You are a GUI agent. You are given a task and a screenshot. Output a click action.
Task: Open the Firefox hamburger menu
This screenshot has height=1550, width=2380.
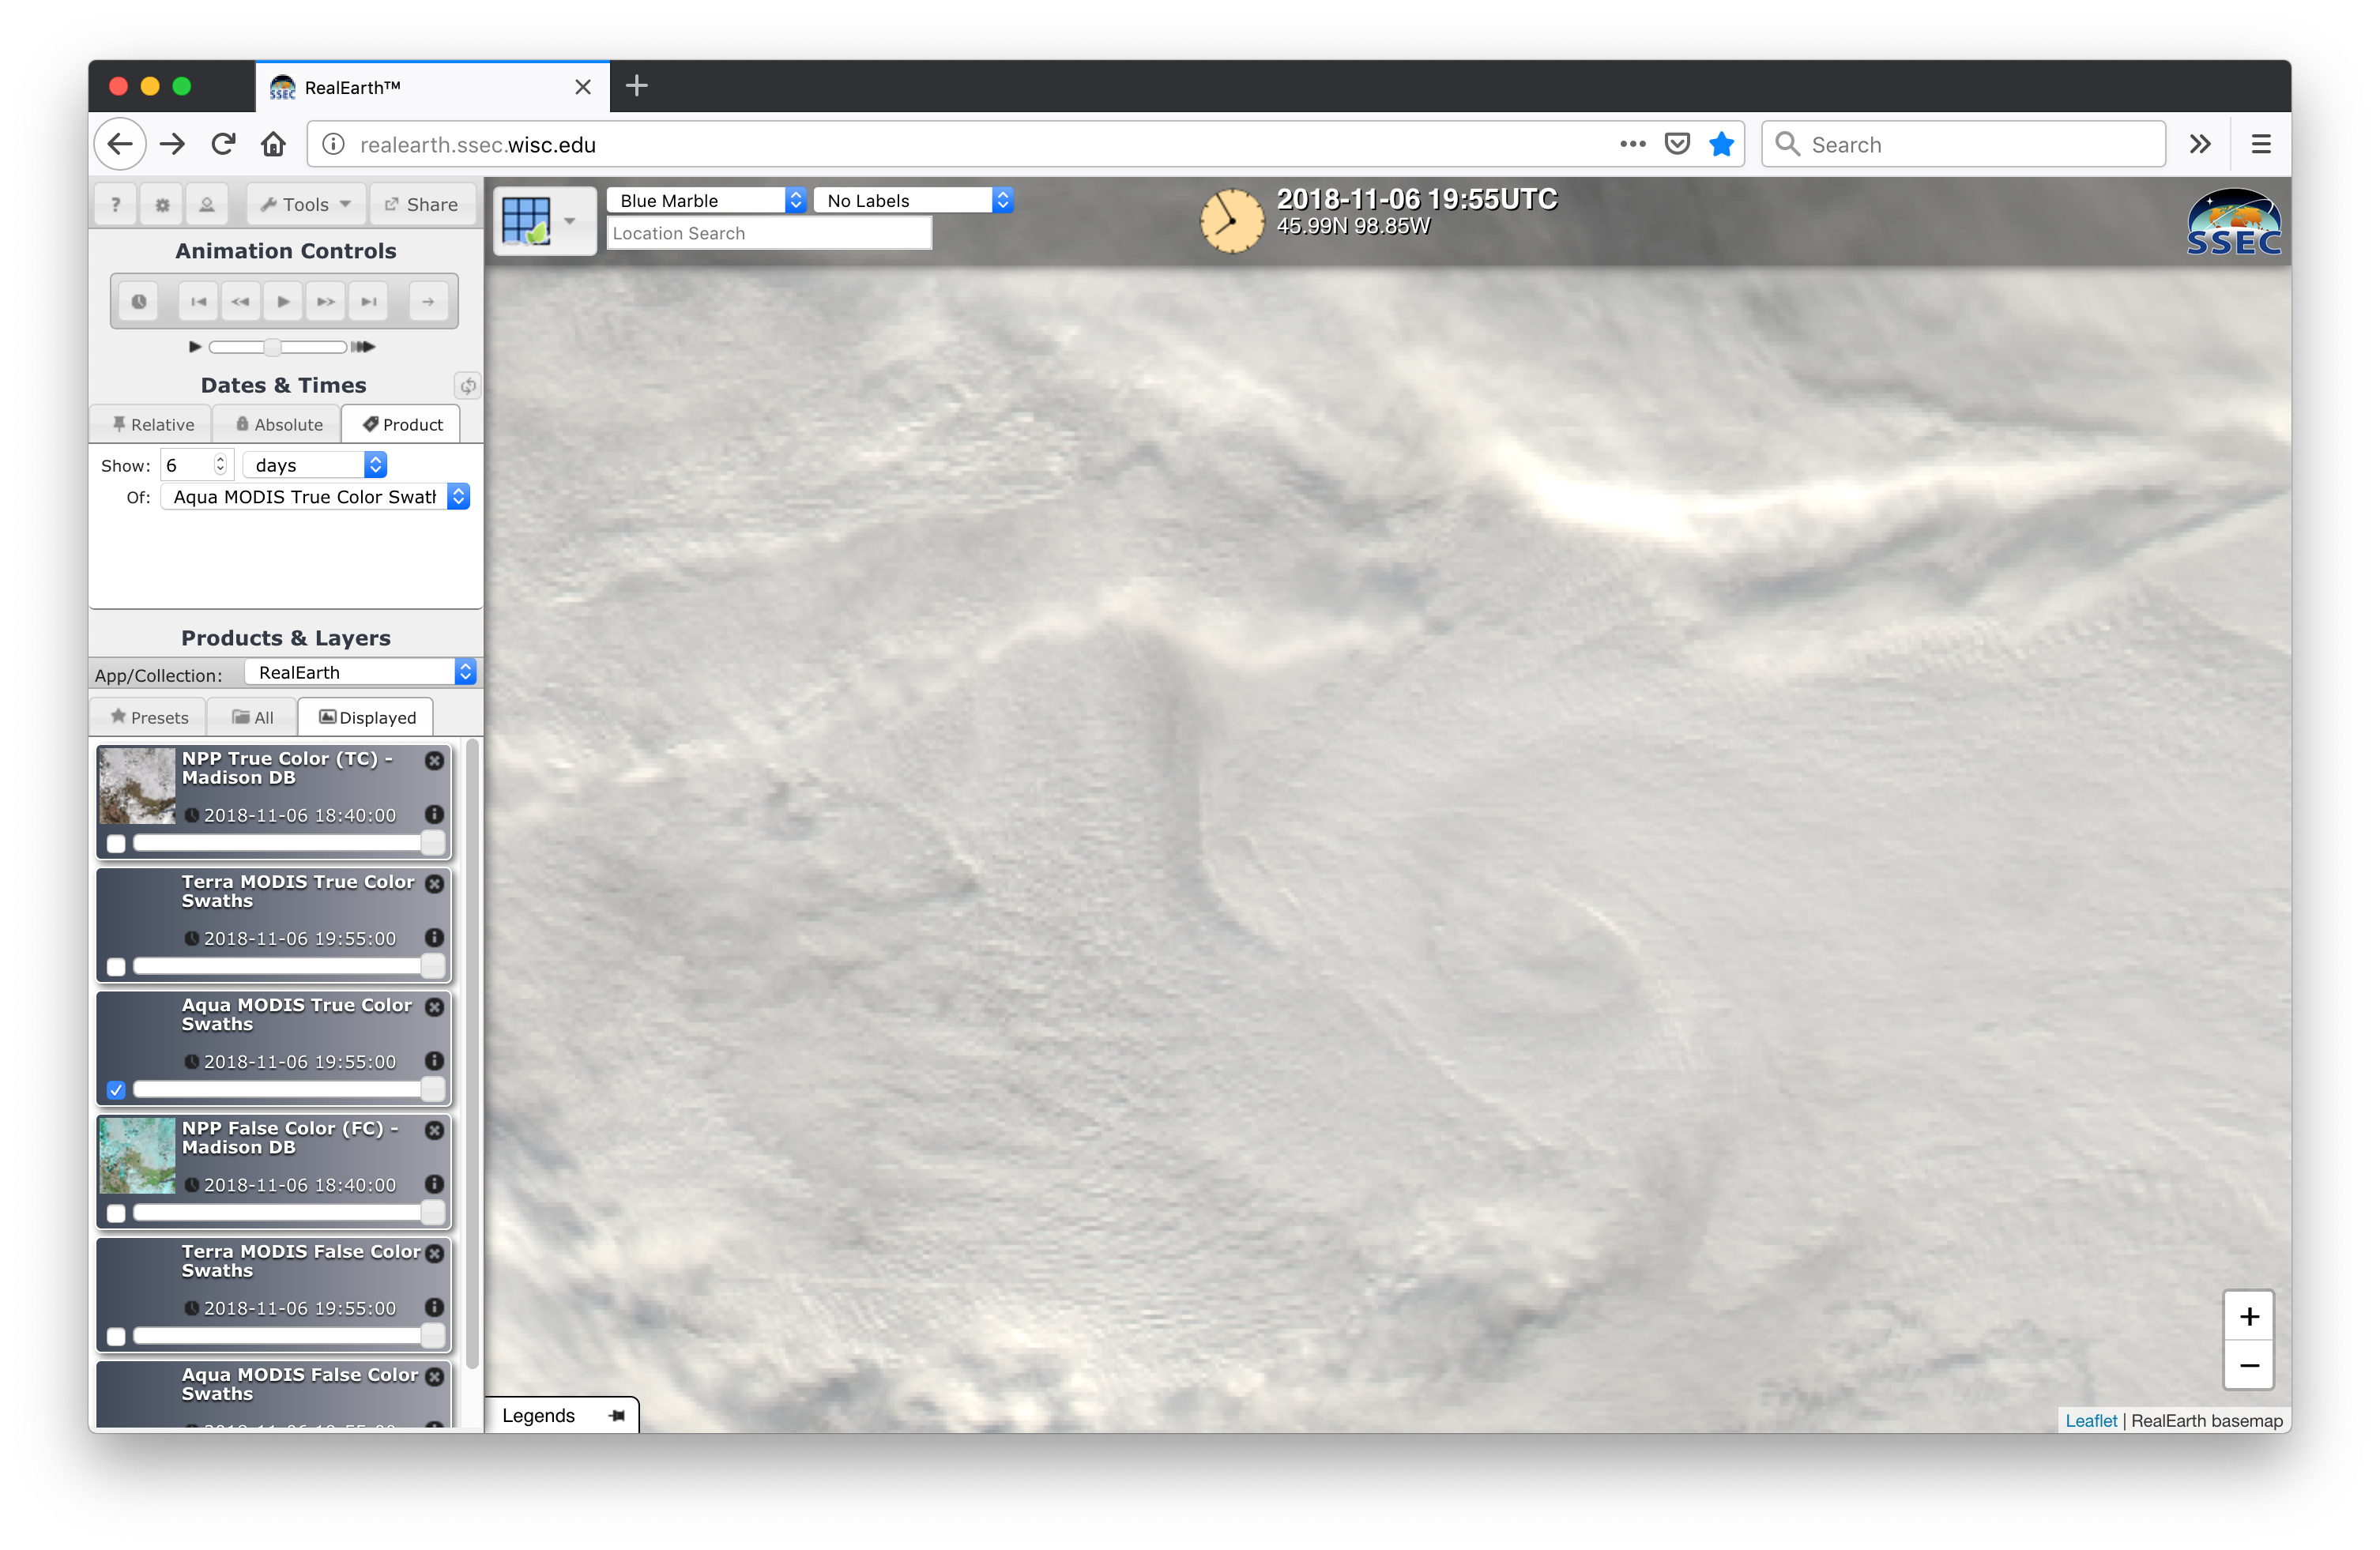[2261, 144]
